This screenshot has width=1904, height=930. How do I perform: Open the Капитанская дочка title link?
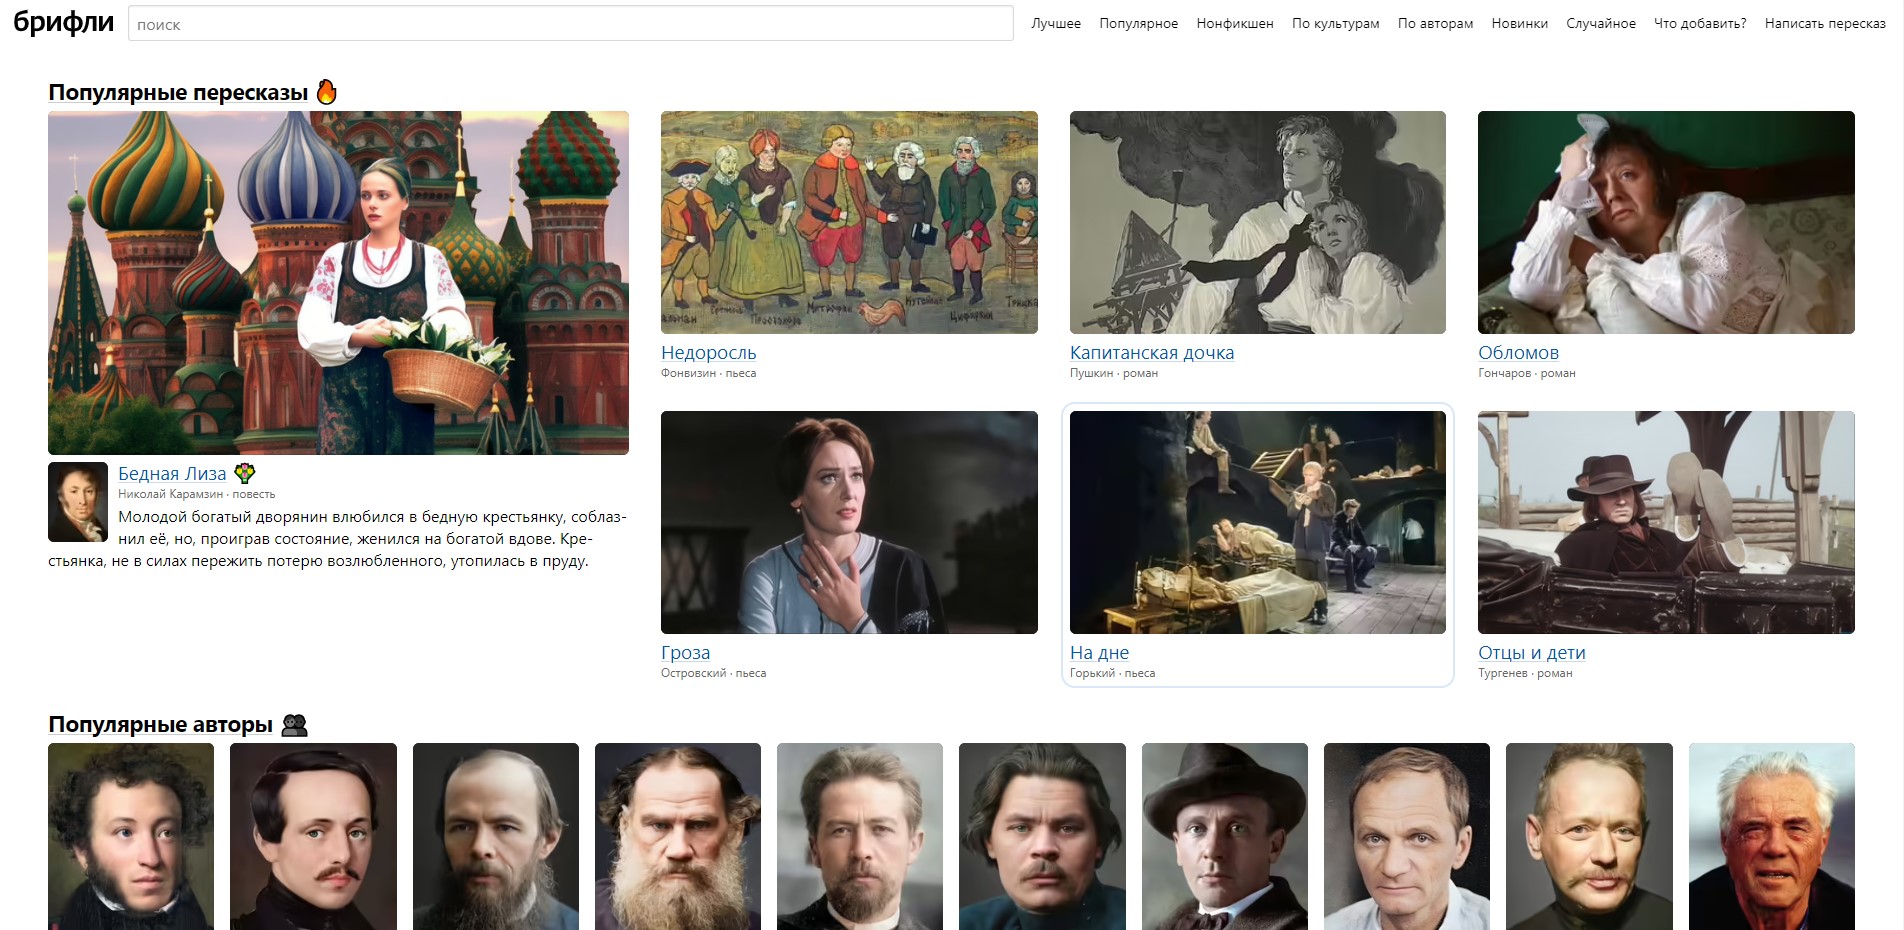coord(1152,352)
